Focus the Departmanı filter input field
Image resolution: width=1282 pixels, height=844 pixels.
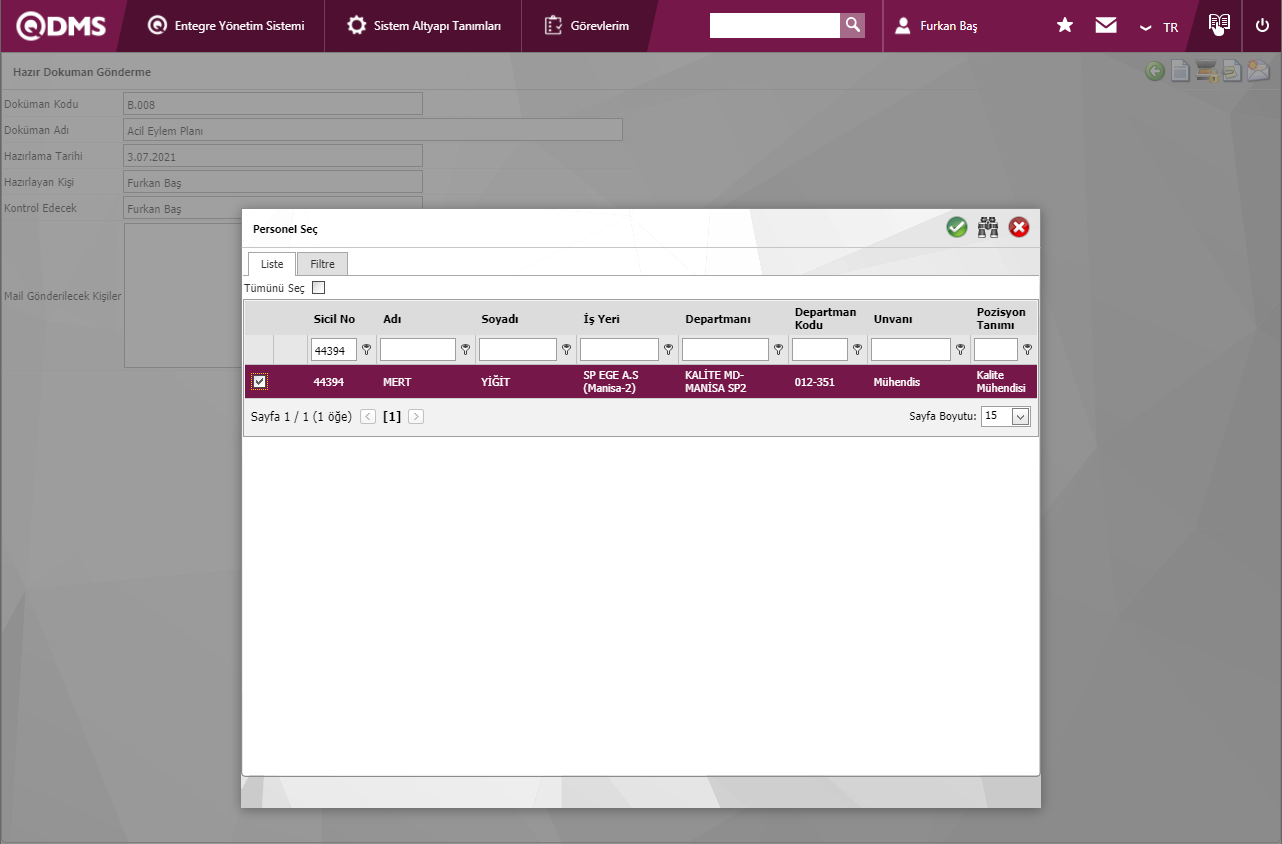(x=726, y=350)
